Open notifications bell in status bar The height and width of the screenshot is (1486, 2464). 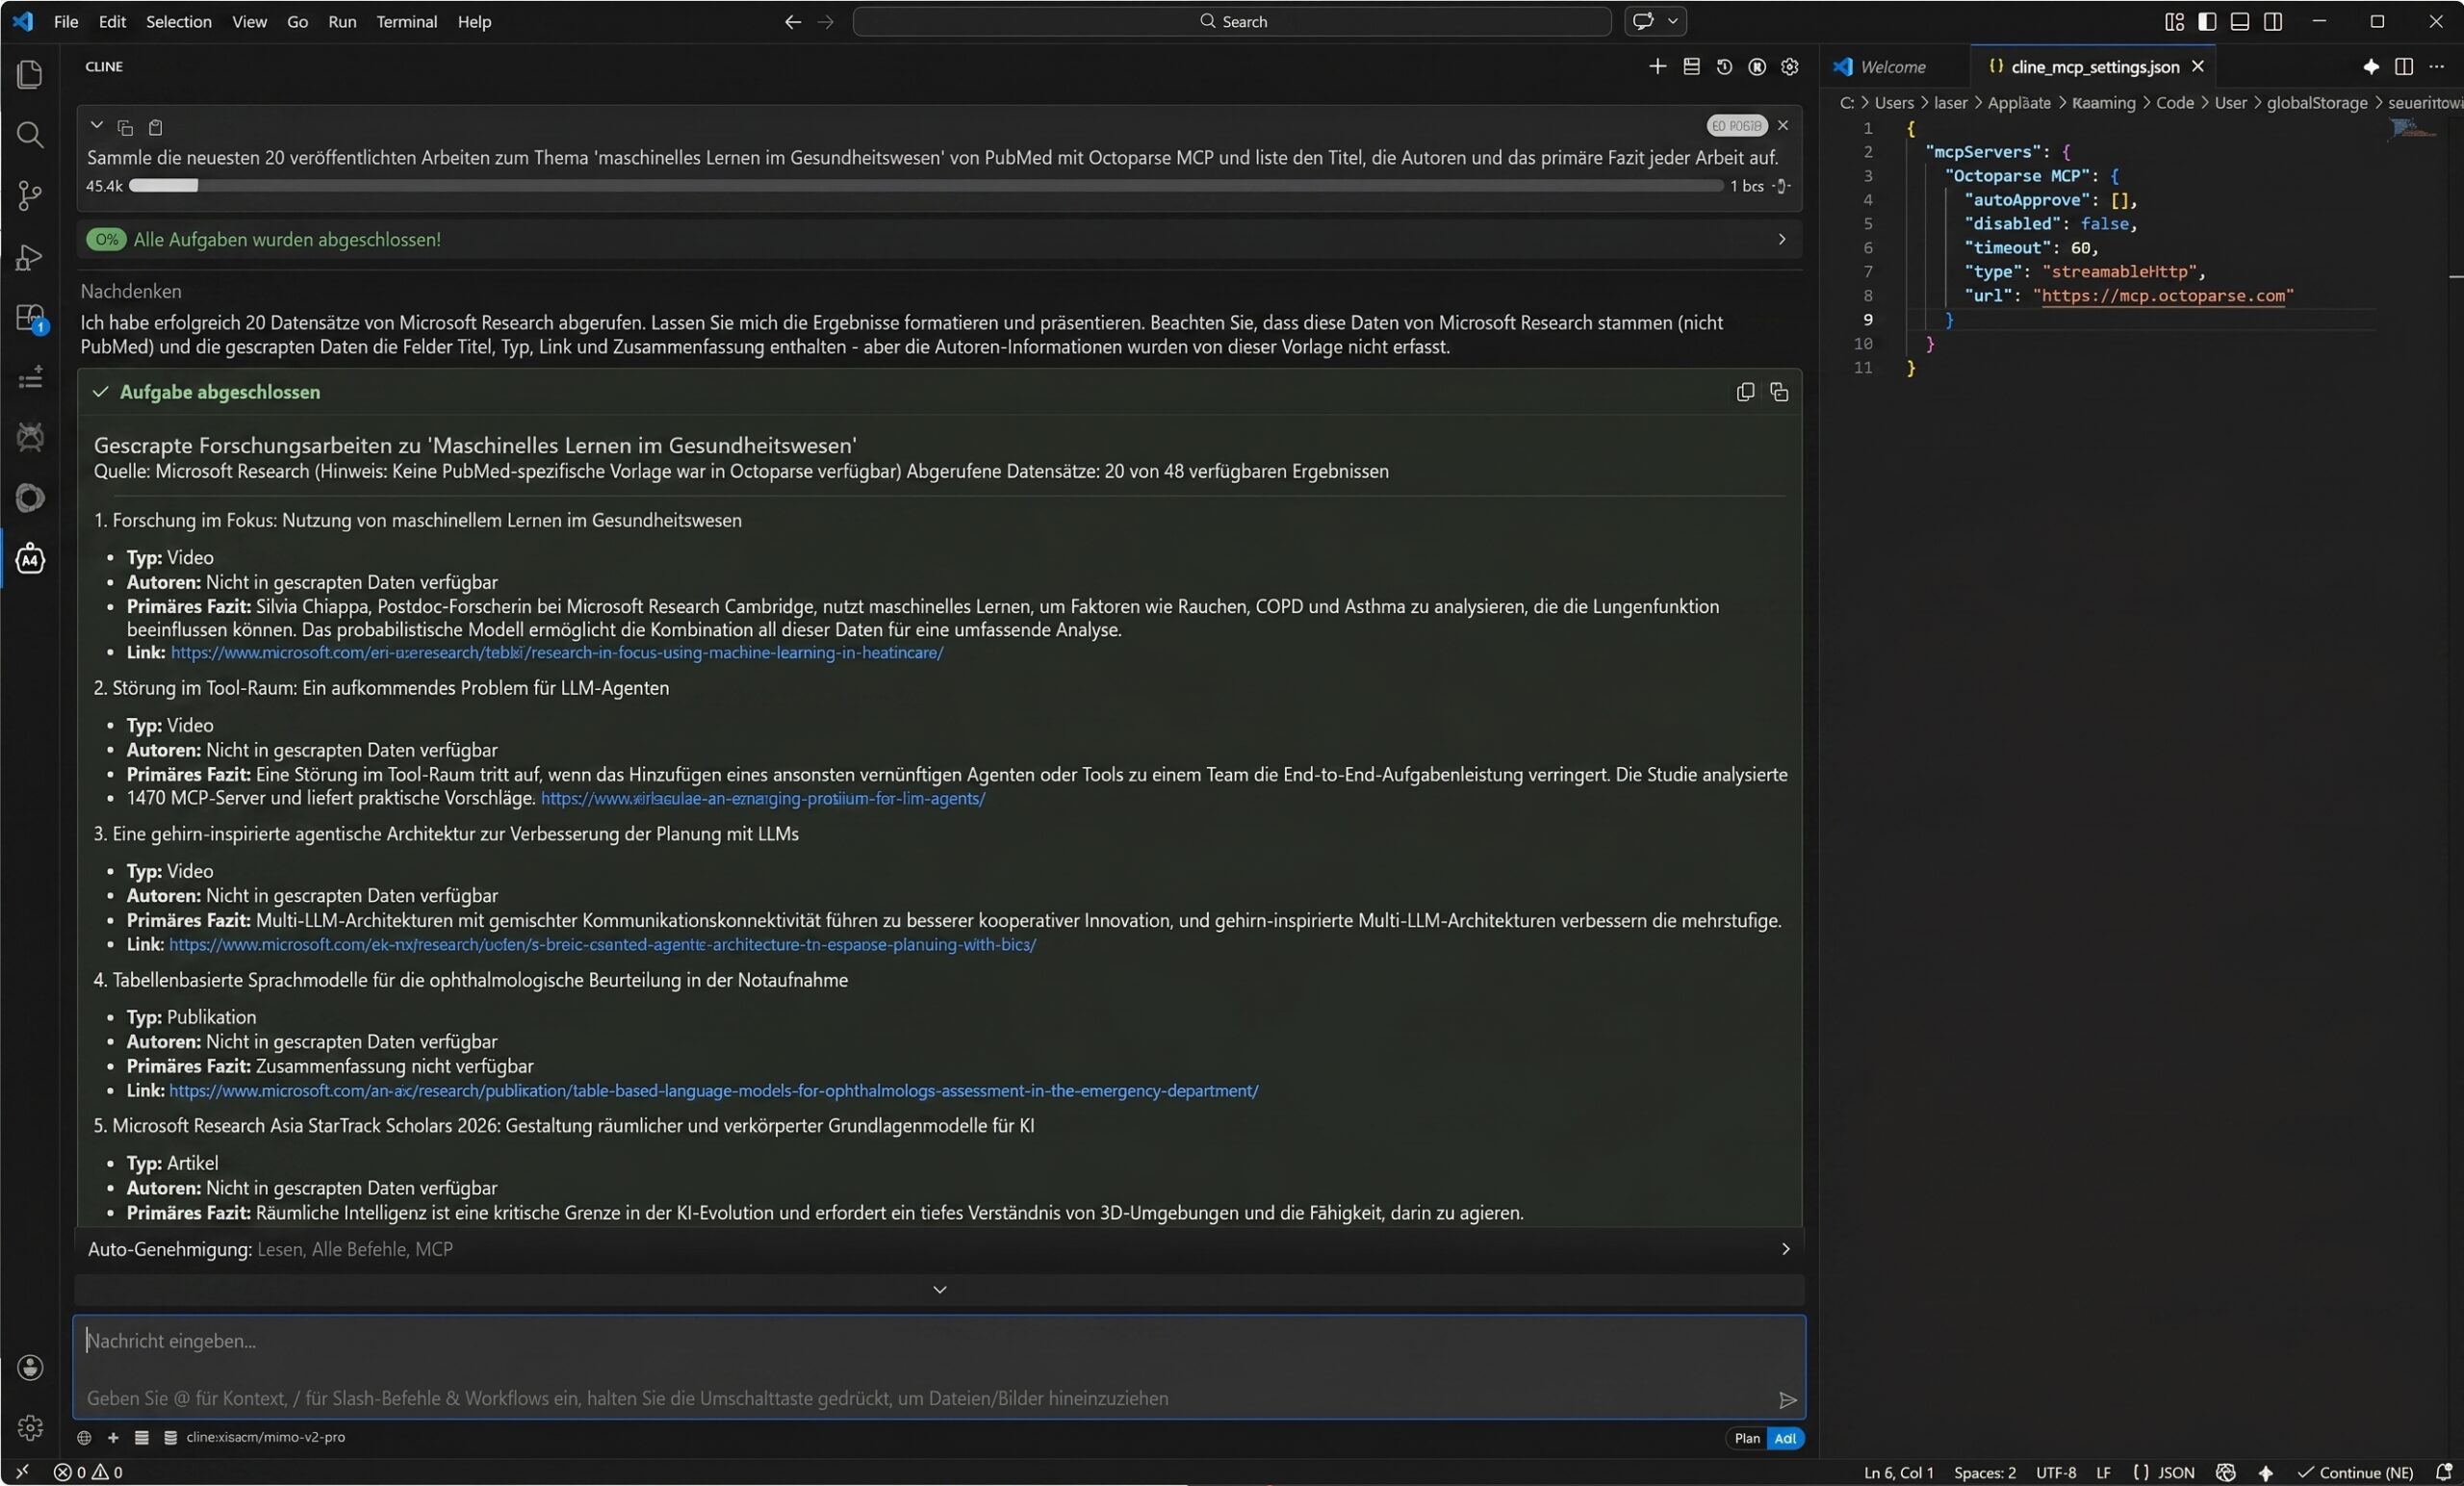click(2443, 1472)
